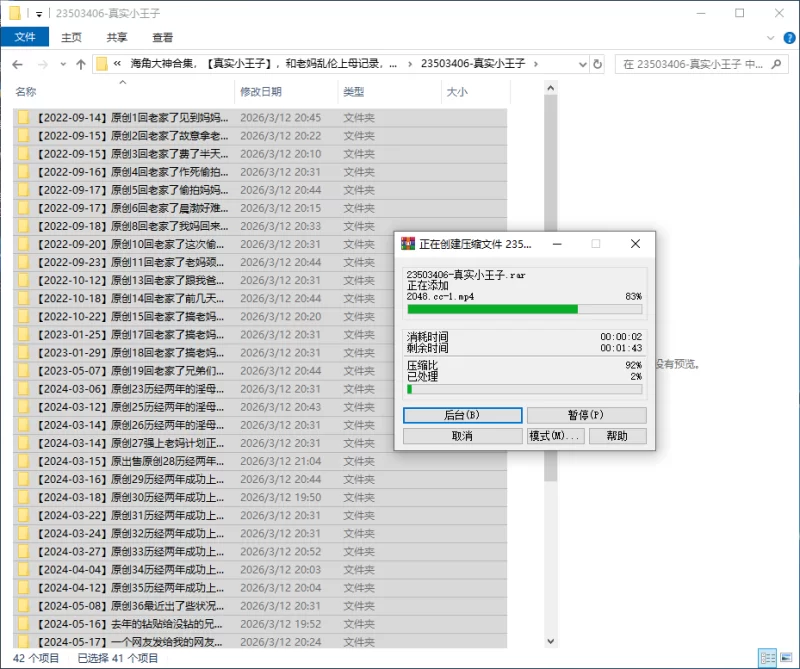
Task: Sort by the 修改日期 column header
Action: click(x=261, y=92)
